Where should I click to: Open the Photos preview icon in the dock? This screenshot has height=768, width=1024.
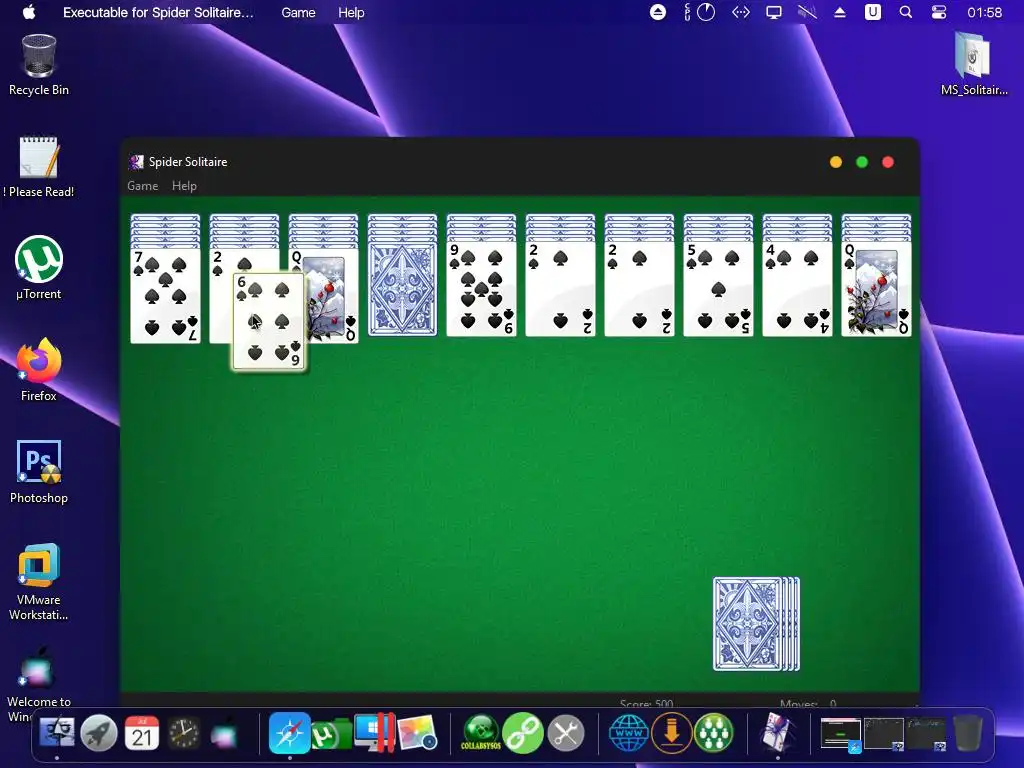click(417, 734)
